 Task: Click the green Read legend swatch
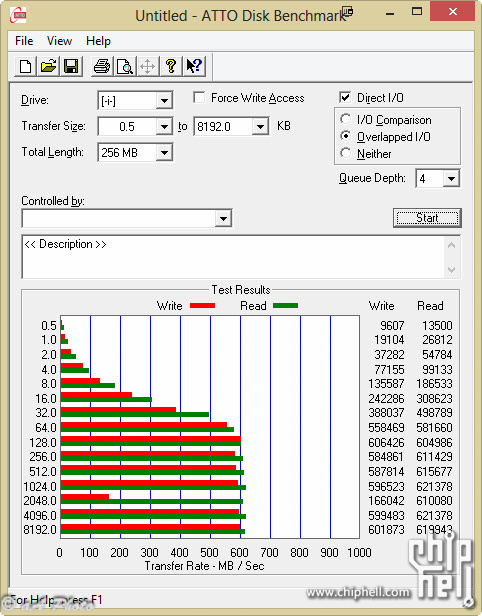[x=285, y=305]
